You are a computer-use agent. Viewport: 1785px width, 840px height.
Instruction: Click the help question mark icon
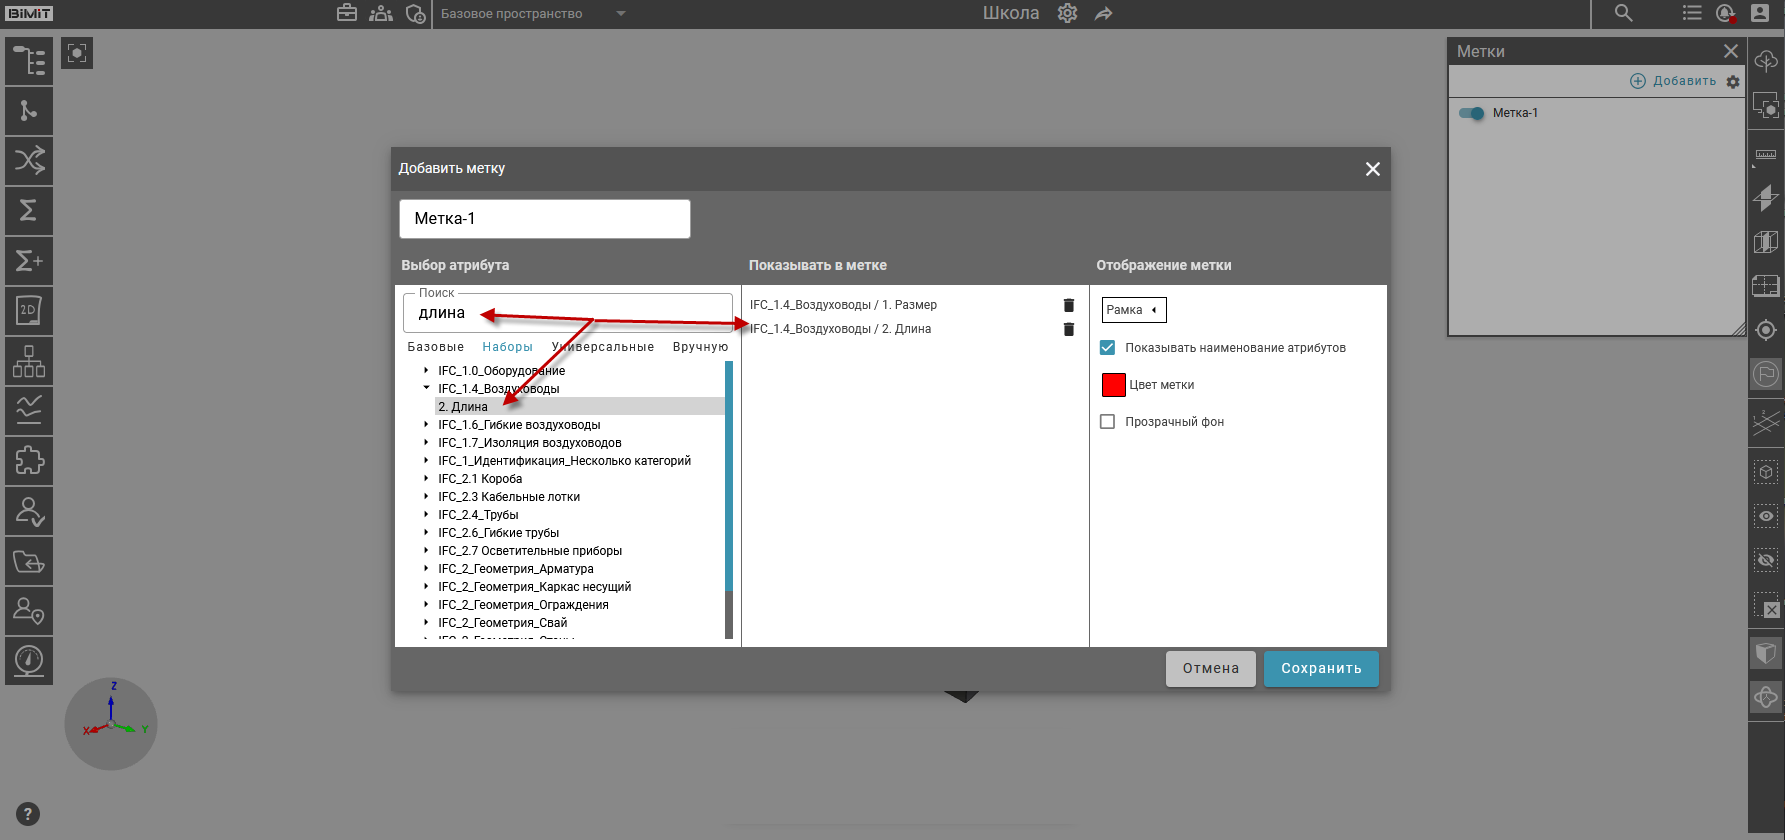pyautogui.click(x=28, y=814)
